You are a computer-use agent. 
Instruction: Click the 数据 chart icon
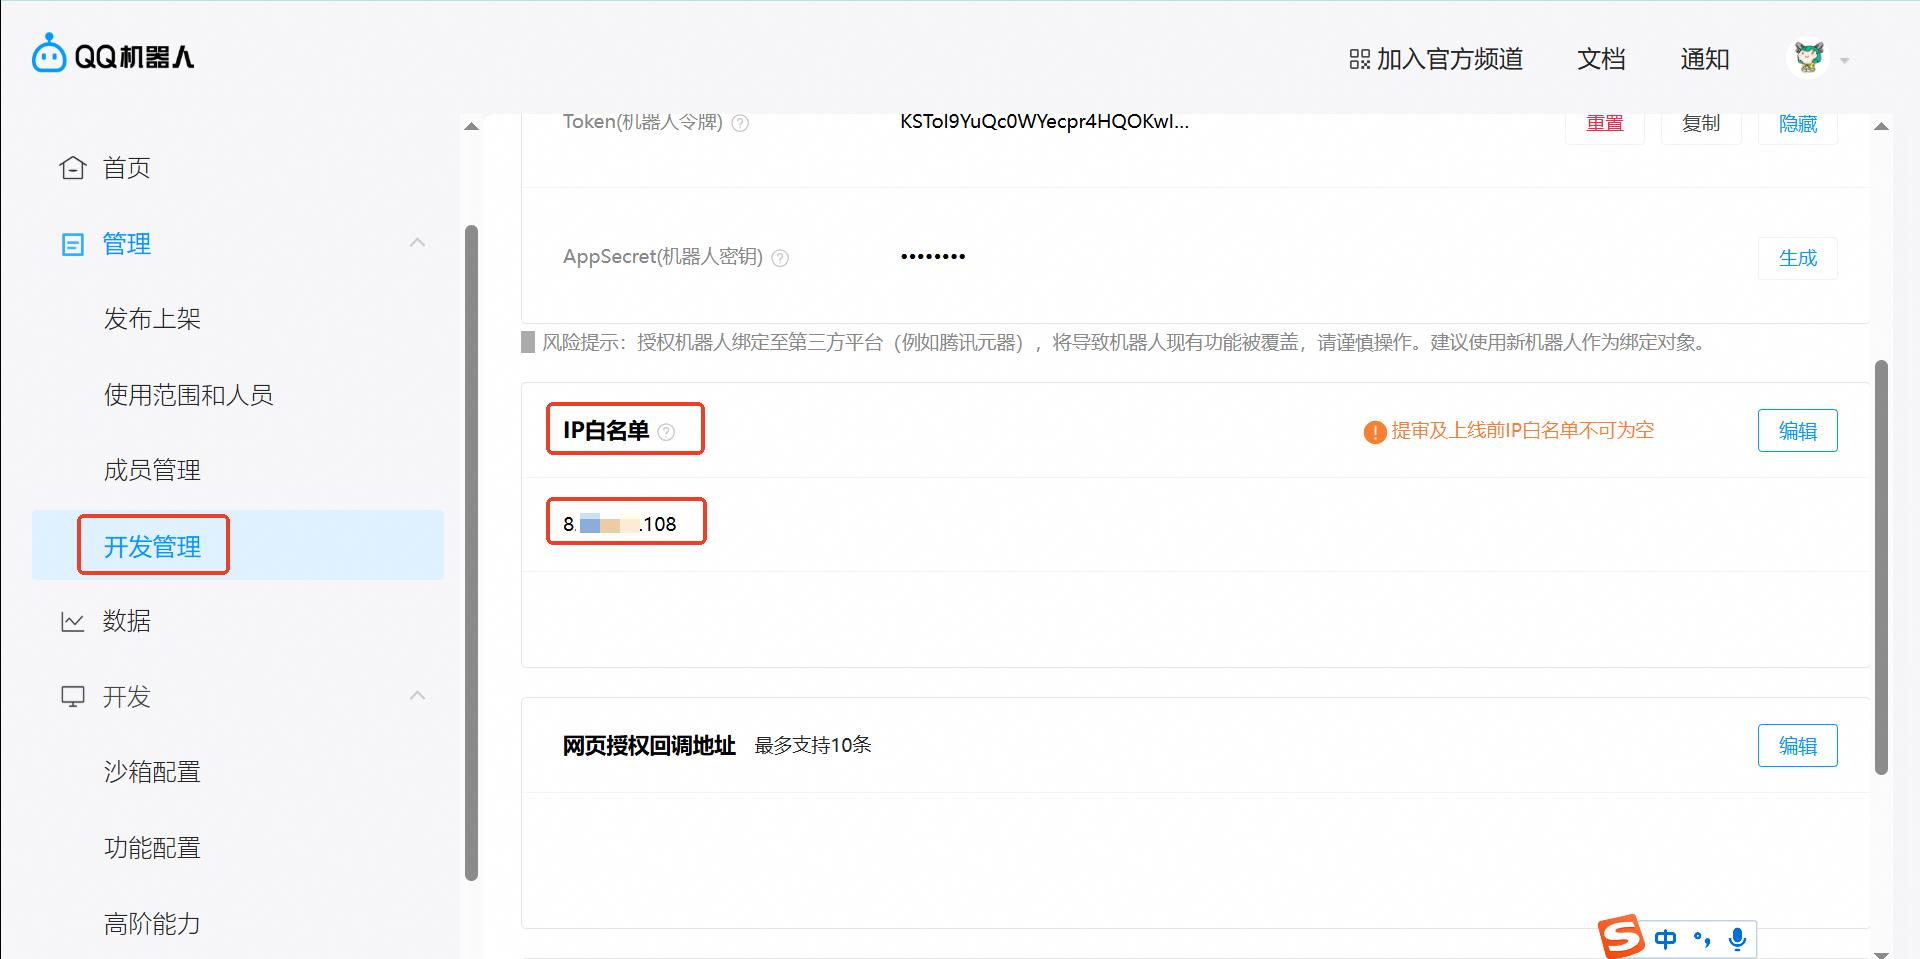(71, 621)
